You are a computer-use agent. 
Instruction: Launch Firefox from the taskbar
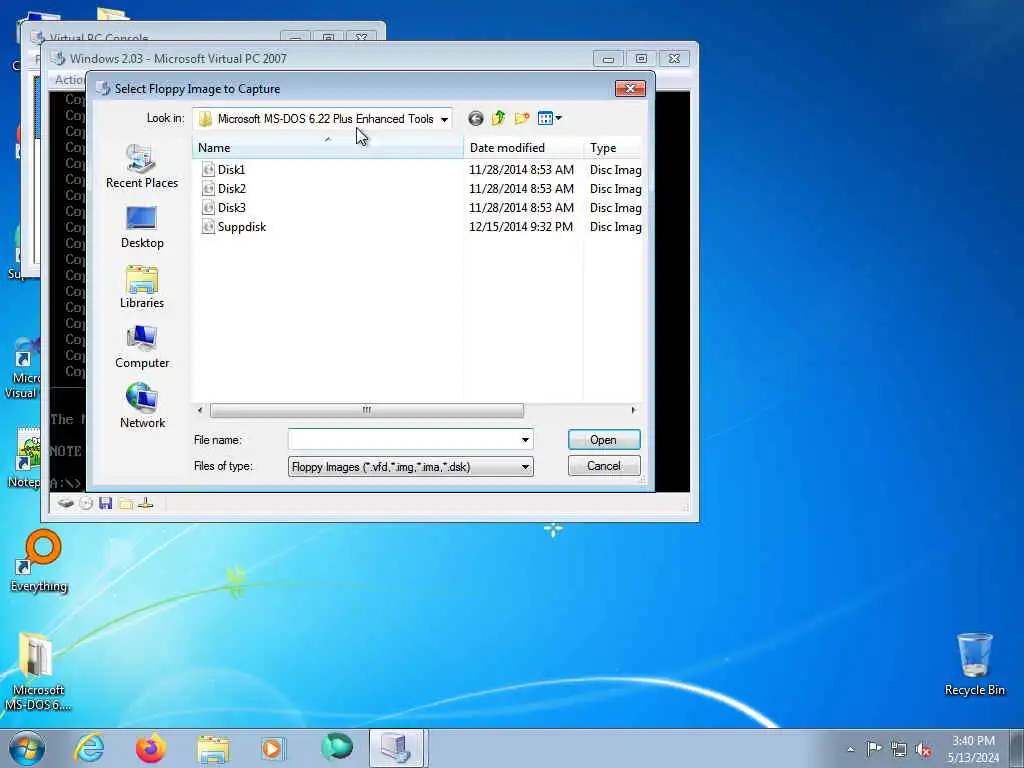151,748
